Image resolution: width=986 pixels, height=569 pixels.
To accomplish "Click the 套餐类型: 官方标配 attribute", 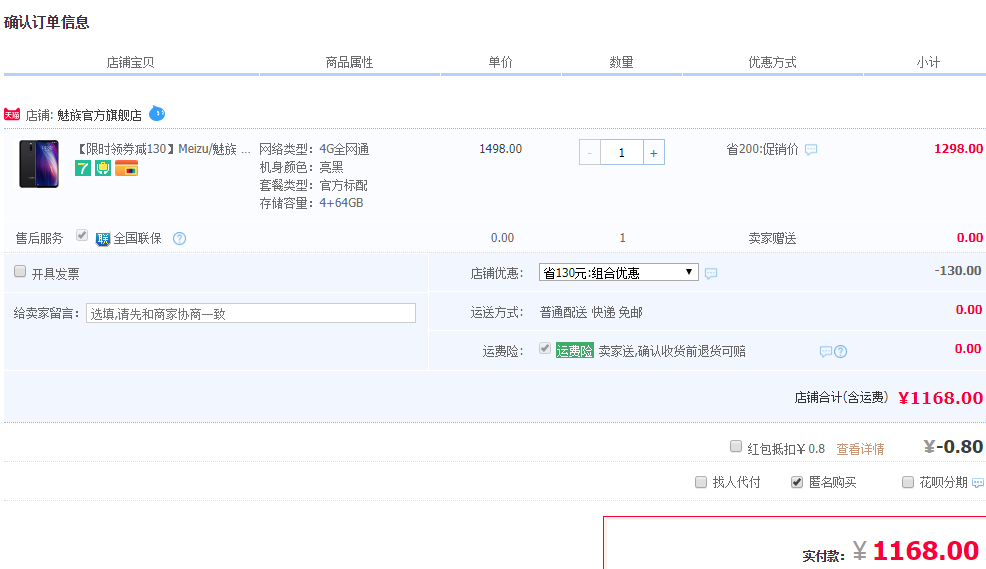I will (x=314, y=185).
